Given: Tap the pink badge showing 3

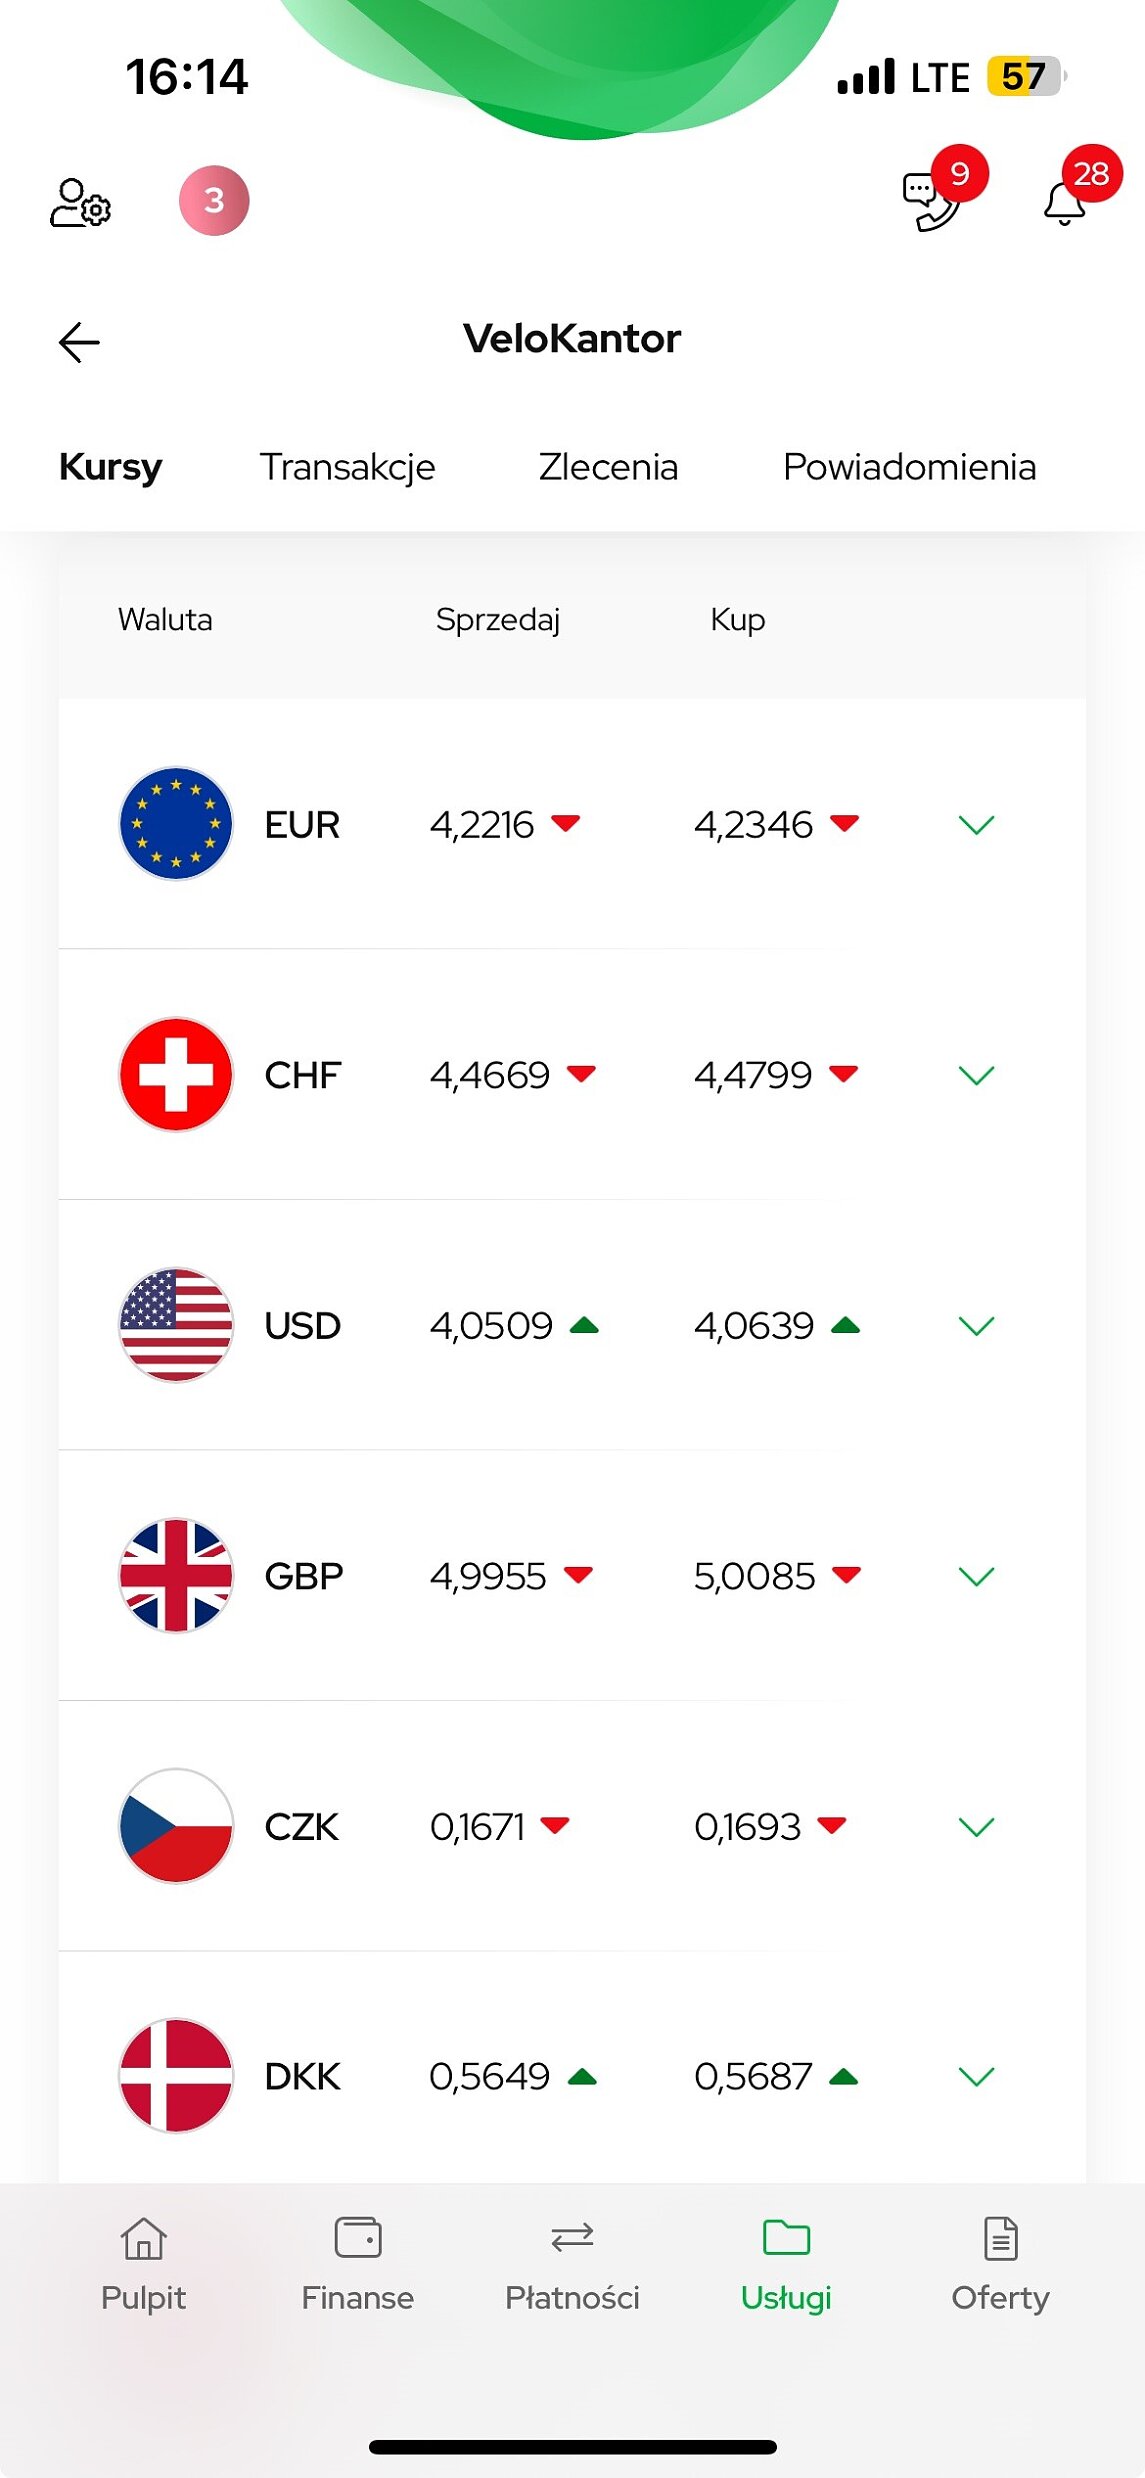Looking at the screenshot, I should [x=214, y=201].
